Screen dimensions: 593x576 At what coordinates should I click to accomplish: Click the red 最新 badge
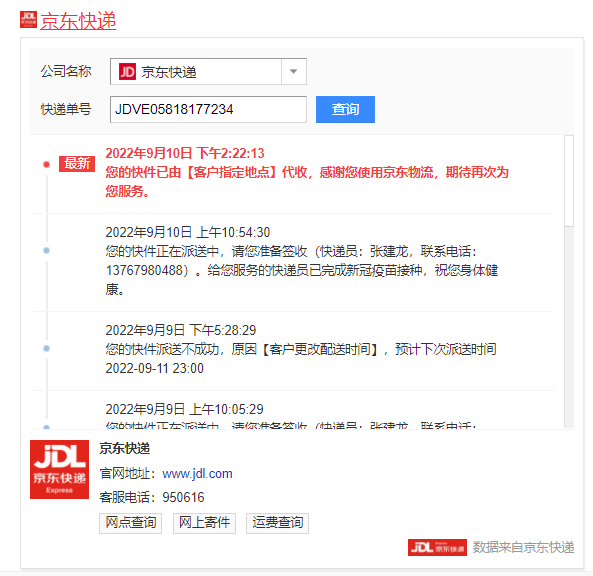77,164
